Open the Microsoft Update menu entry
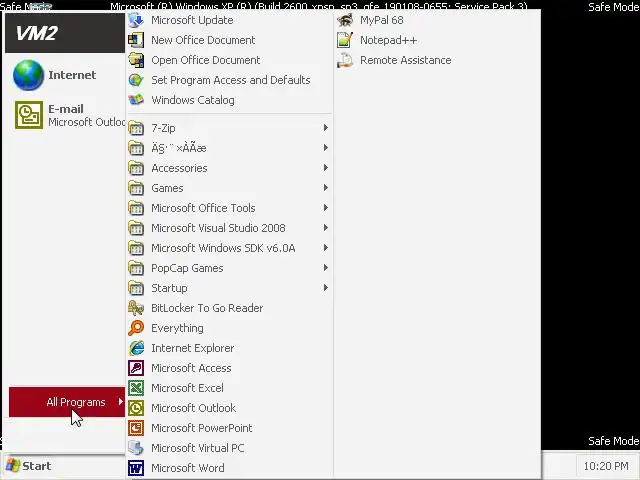The image size is (640, 480). coord(229,20)
